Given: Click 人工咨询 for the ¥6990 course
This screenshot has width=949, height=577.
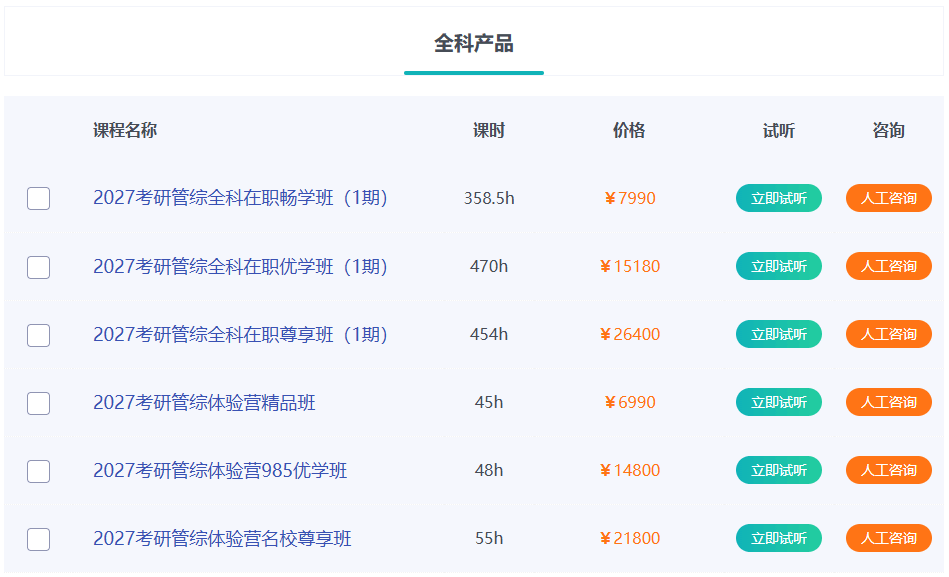Looking at the screenshot, I should click(x=888, y=402).
